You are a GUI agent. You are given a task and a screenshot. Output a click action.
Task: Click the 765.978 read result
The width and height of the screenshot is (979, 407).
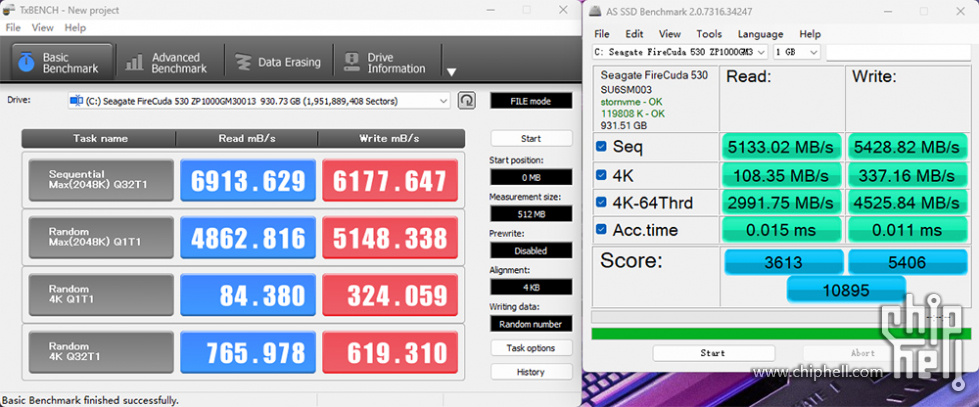tap(248, 352)
